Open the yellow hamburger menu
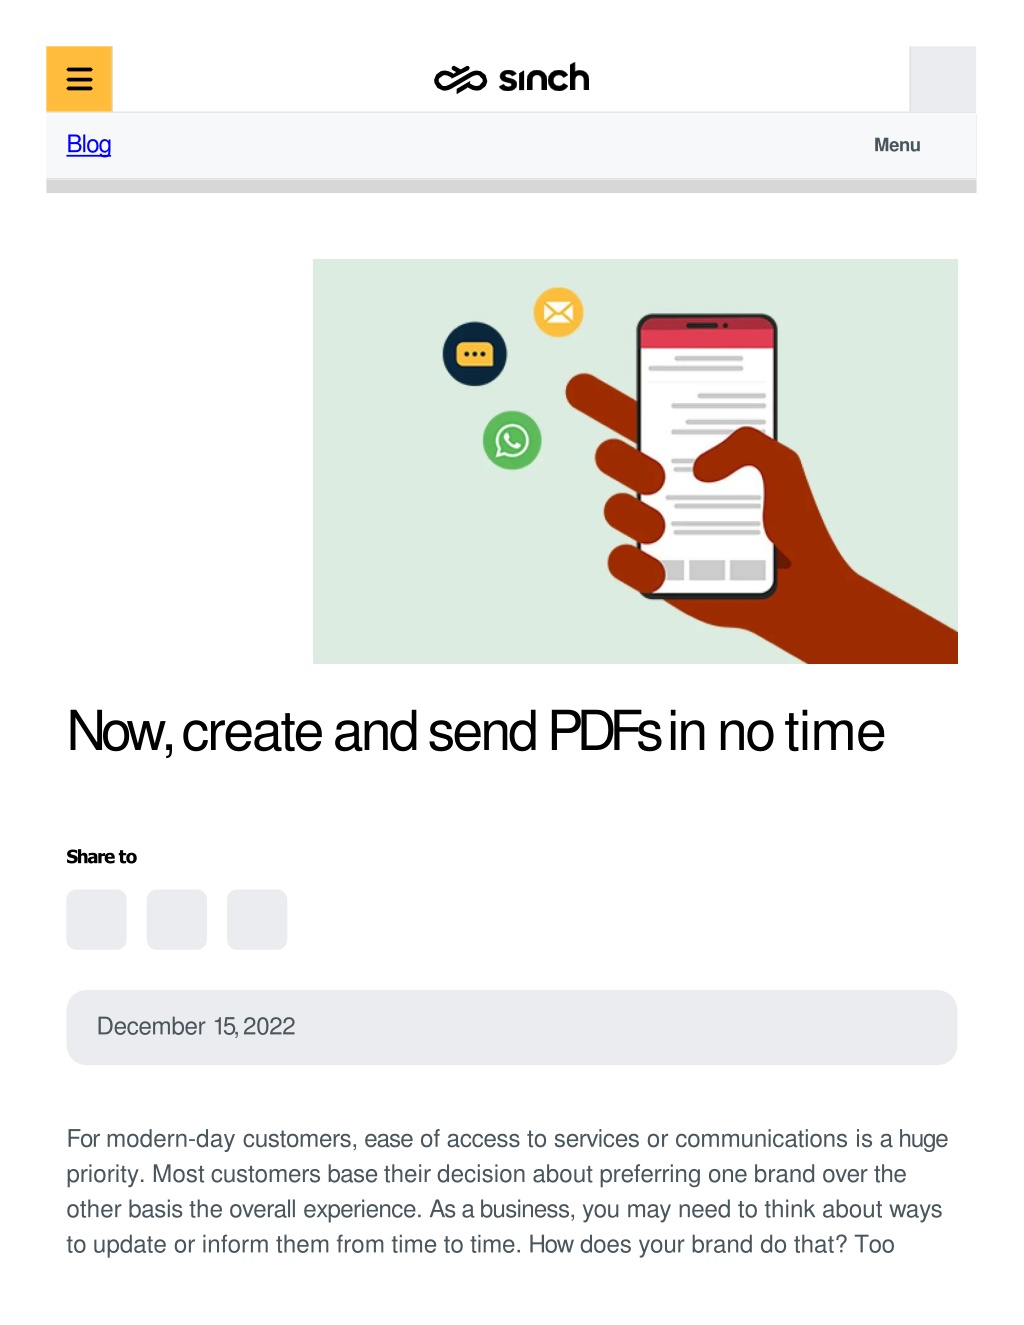Screen dimensions: 1024x1325 point(79,79)
